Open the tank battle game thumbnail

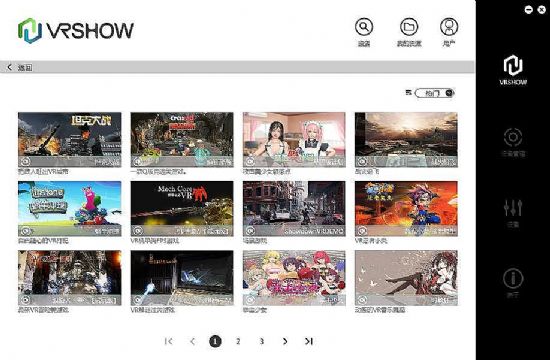point(69,139)
